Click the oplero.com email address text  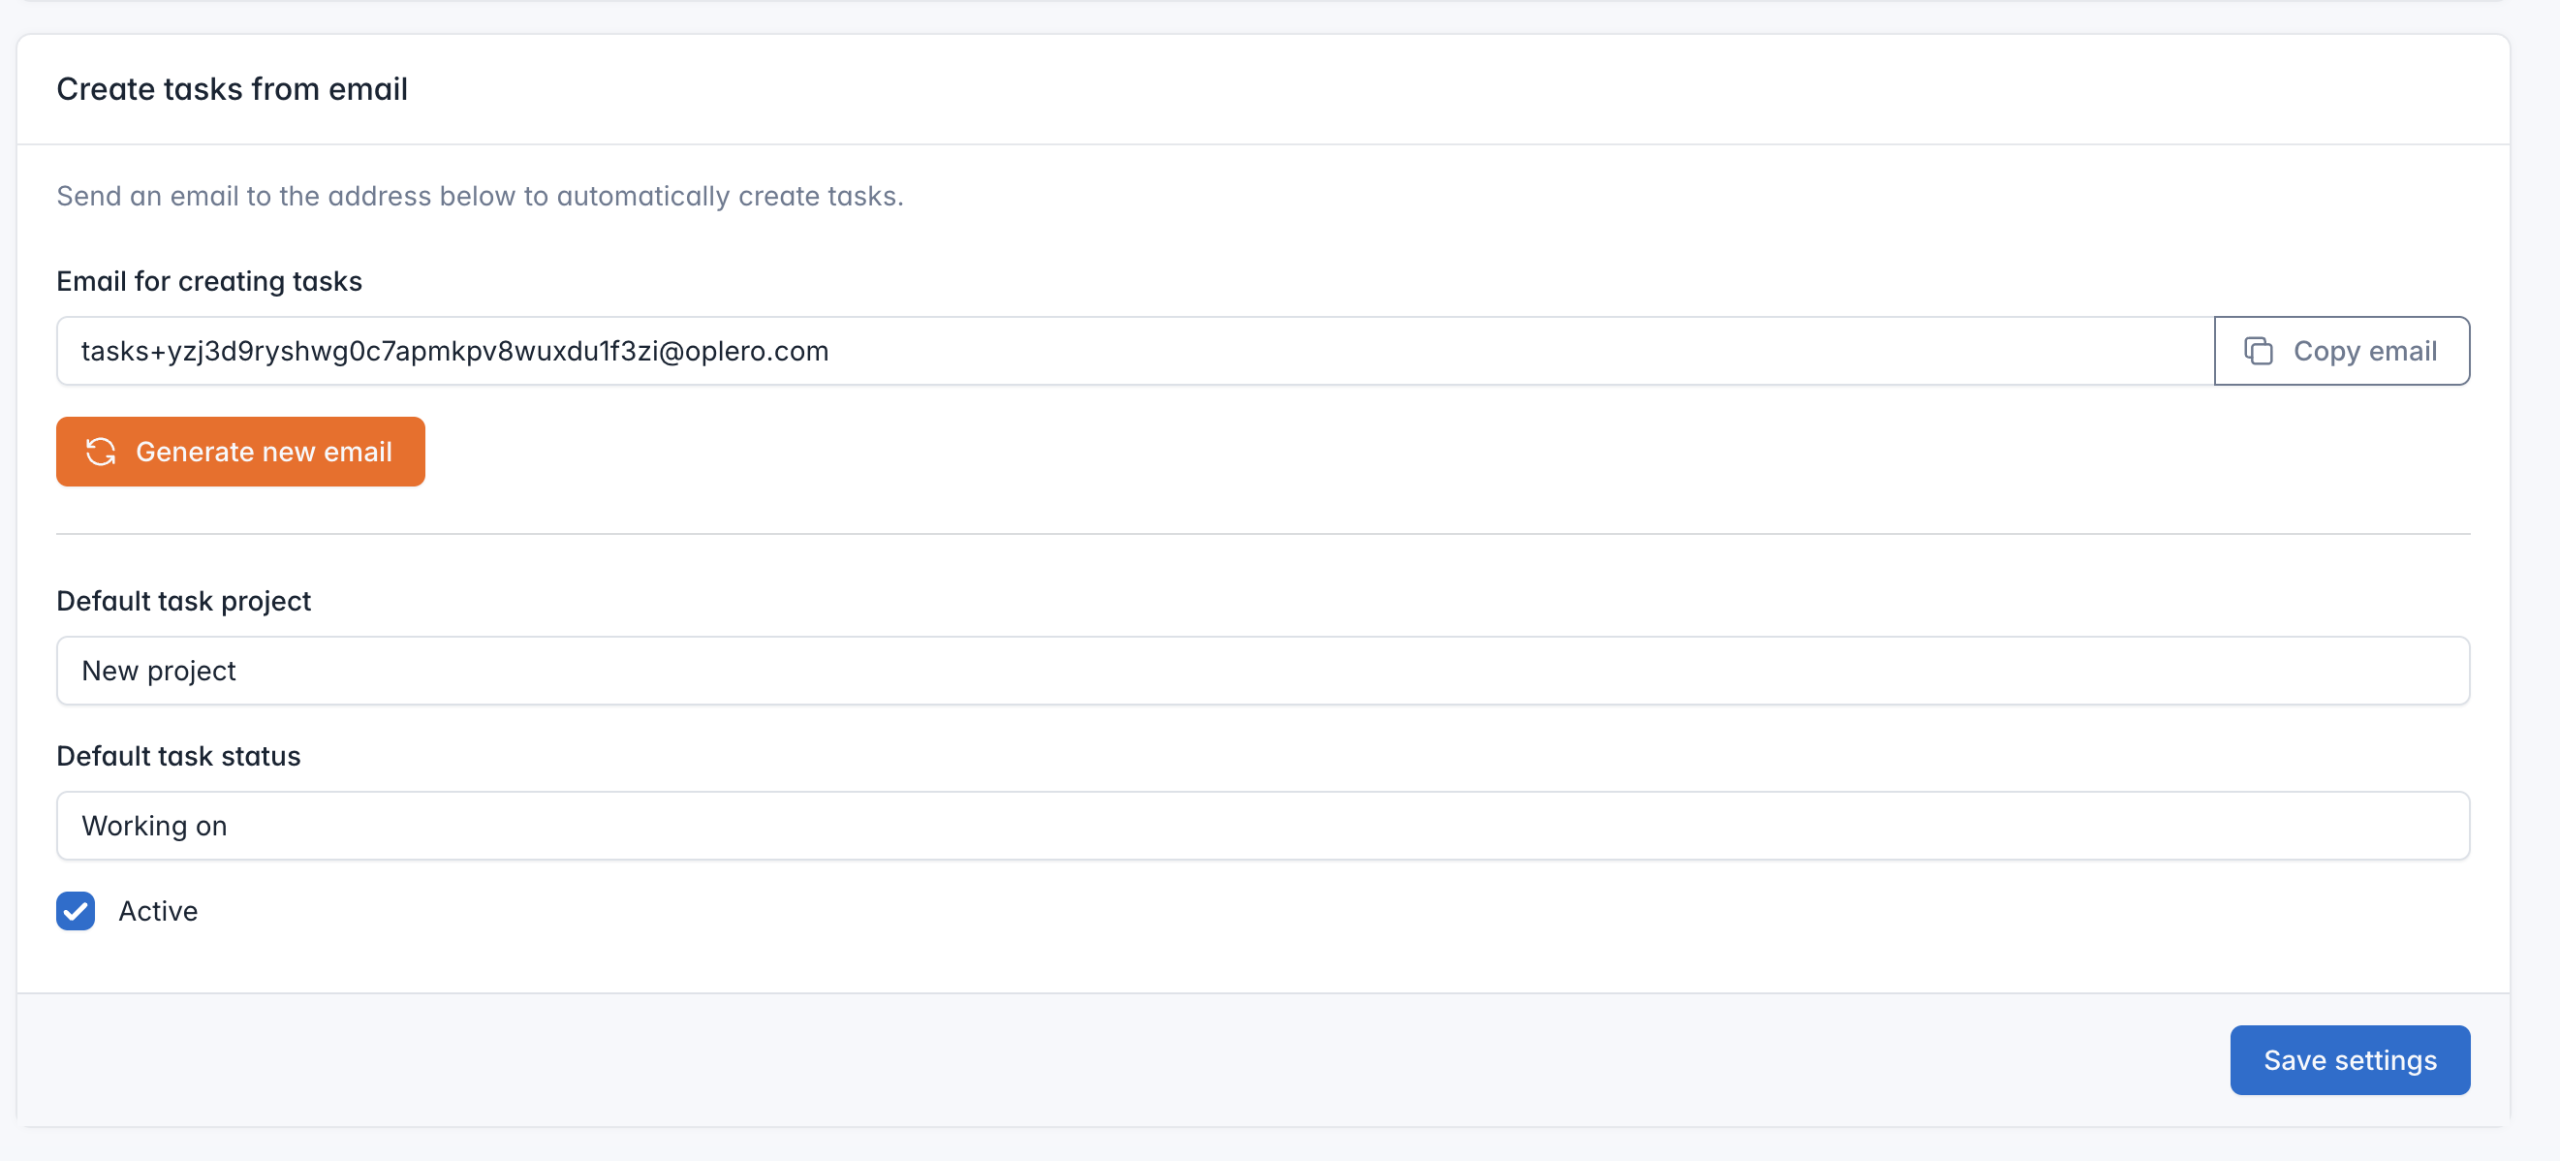point(454,351)
